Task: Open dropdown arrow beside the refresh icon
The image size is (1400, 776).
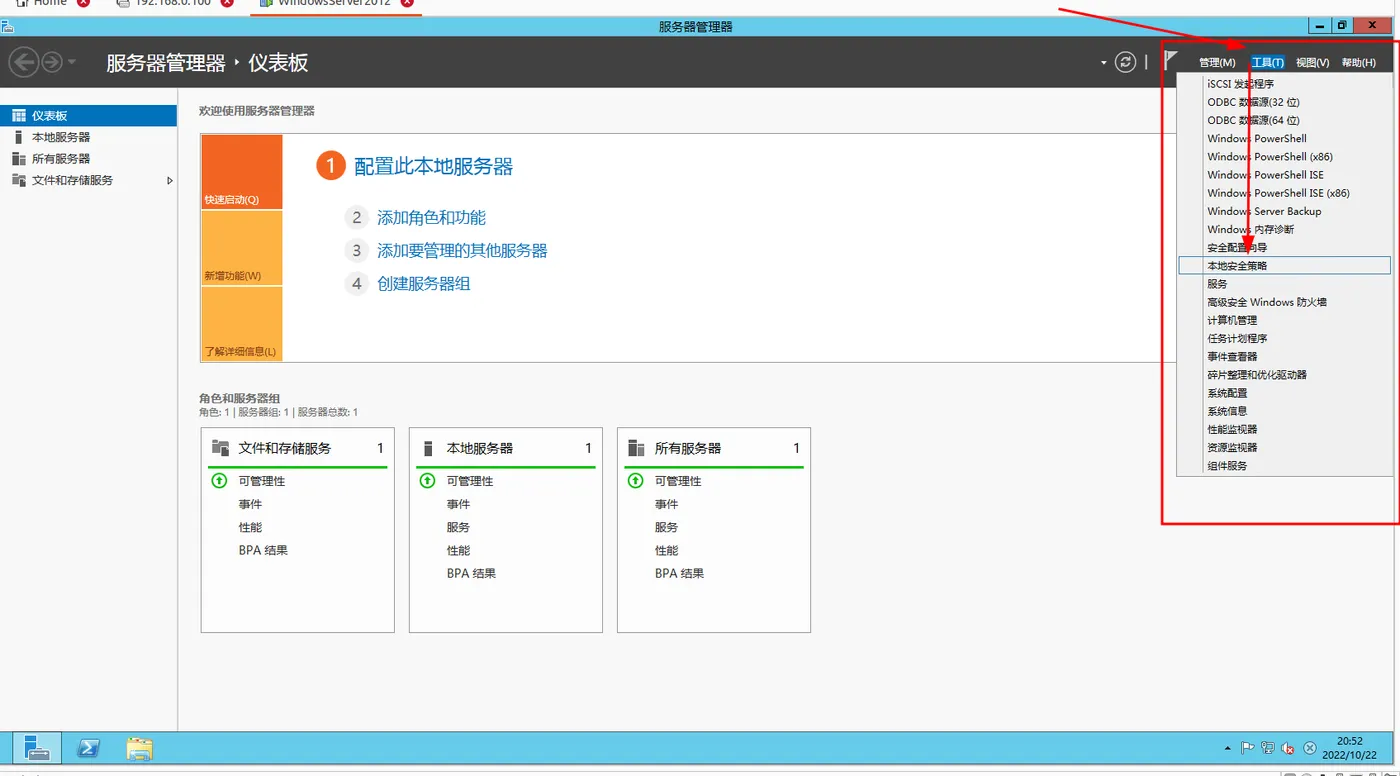Action: [1104, 63]
